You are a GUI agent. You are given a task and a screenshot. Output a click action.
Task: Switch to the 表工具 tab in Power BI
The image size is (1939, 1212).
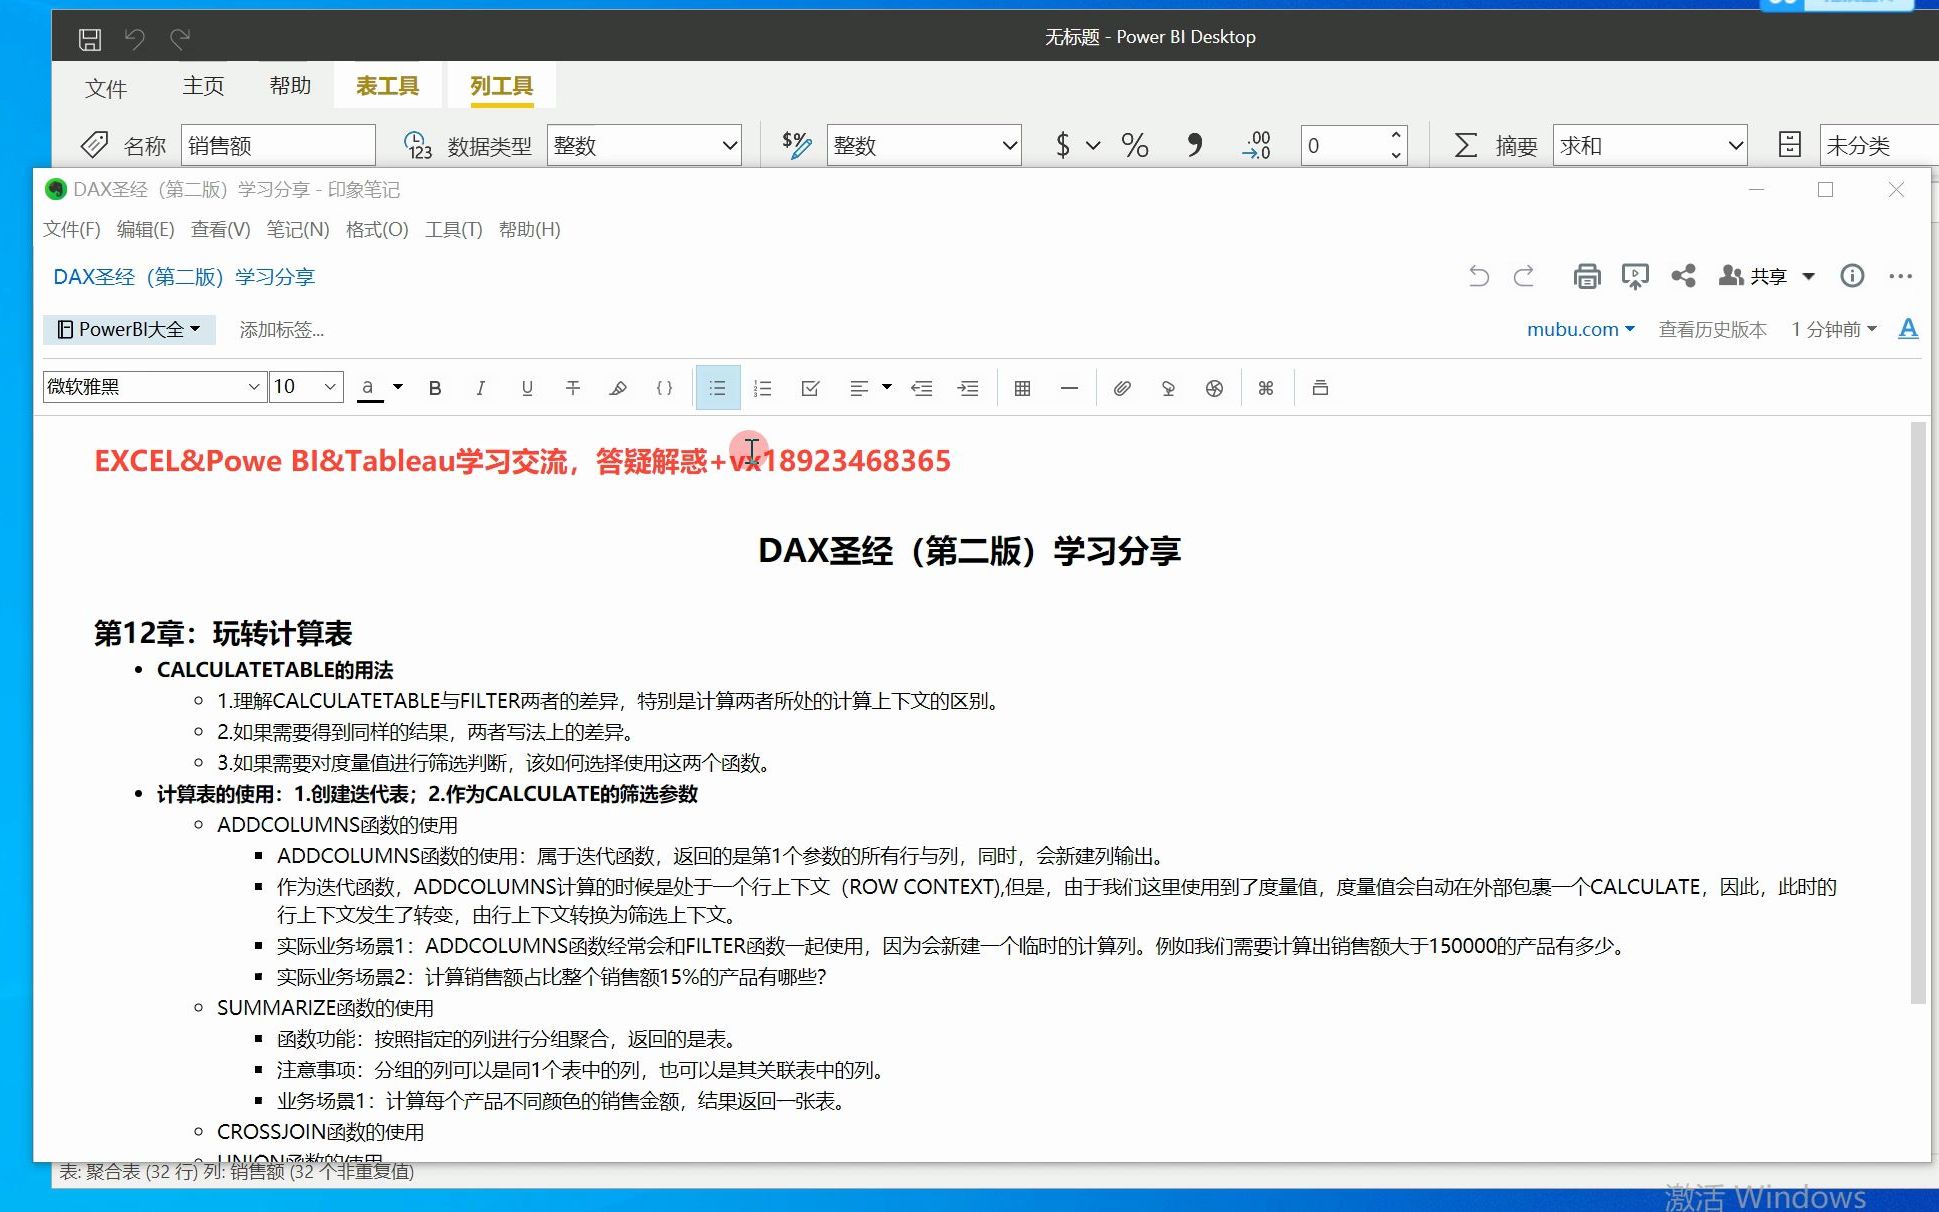point(387,86)
